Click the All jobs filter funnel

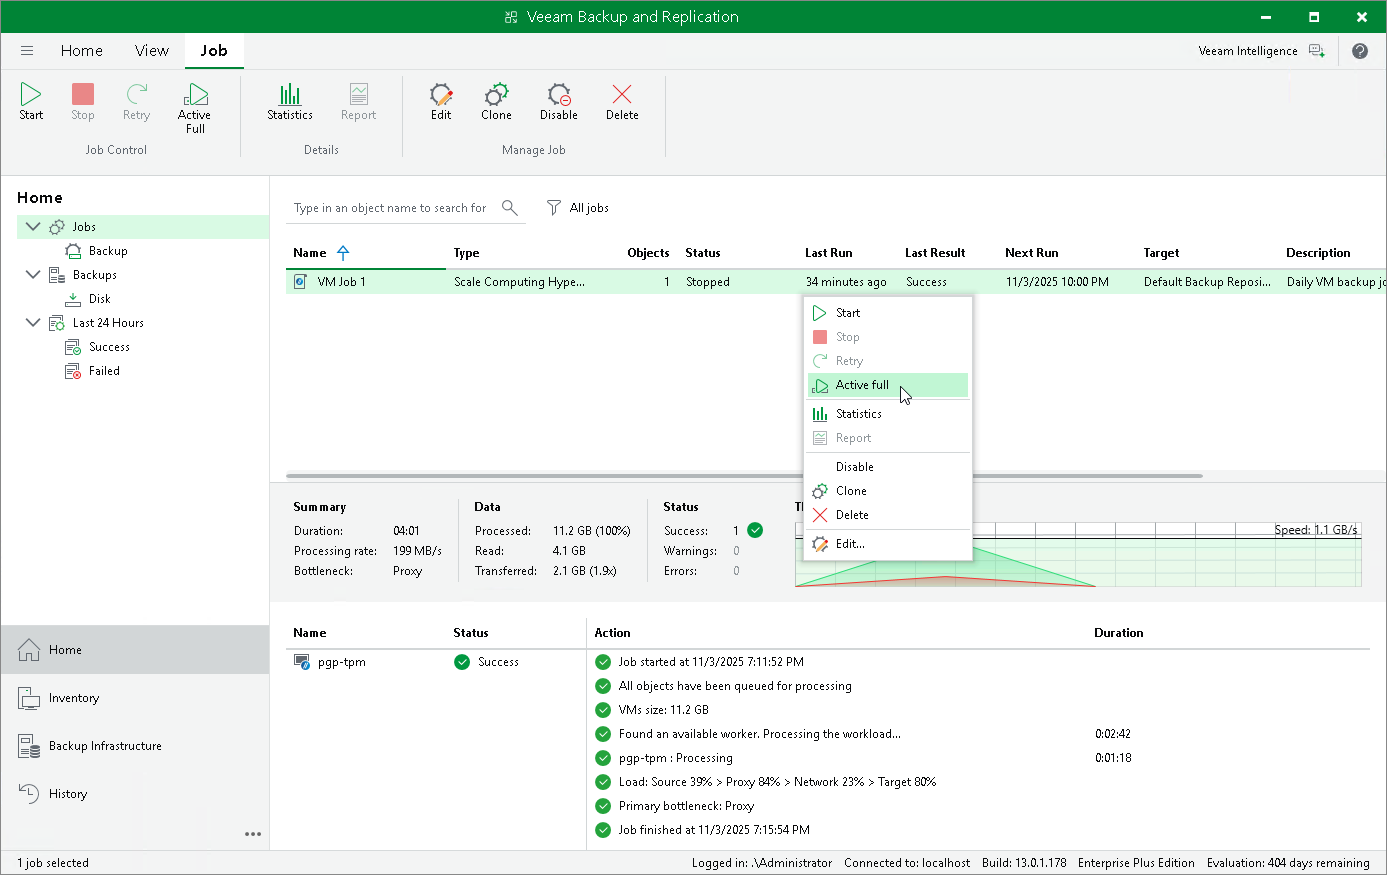pyautogui.click(x=554, y=208)
